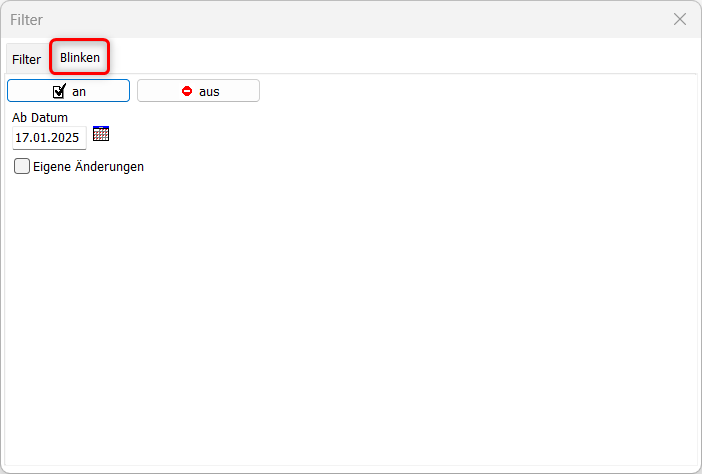Image resolution: width=702 pixels, height=474 pixels.
Task: Click the Ab Datum label
Action: pyautogui.click(x=40, y=117)
